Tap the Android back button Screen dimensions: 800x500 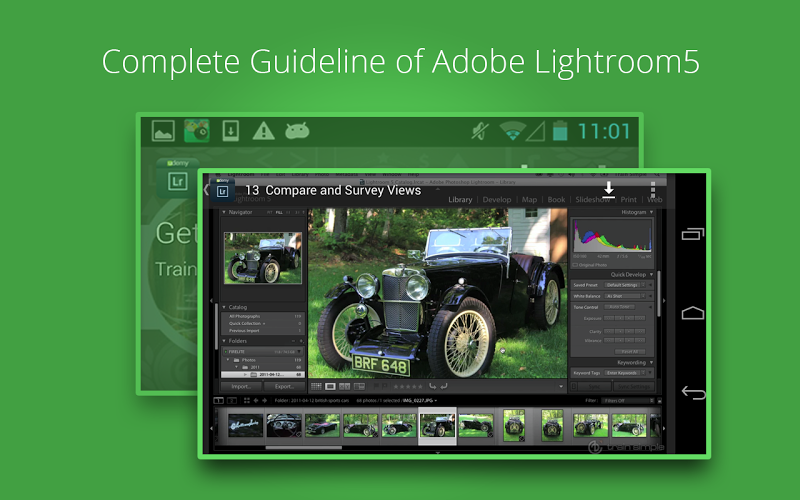[x=693, y=392]
